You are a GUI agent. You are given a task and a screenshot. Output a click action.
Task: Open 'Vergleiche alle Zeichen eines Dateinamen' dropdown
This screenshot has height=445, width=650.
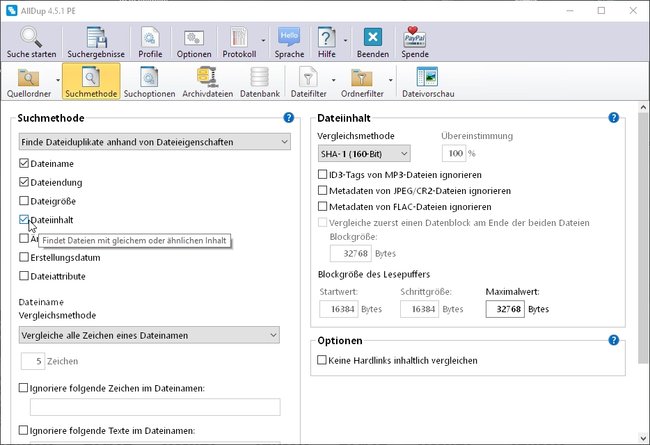tap(149, 335)
